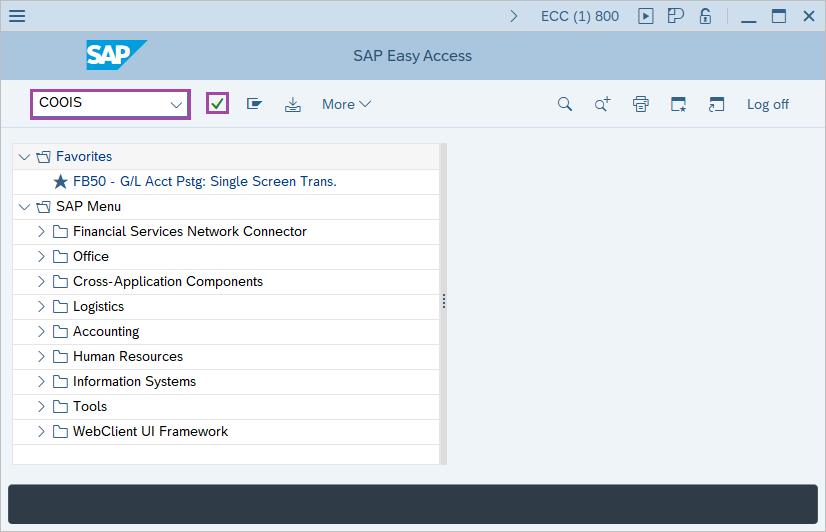826x532 pixels.
Task: Click the folder icon beside Human Resources
Action: [60, 357]
